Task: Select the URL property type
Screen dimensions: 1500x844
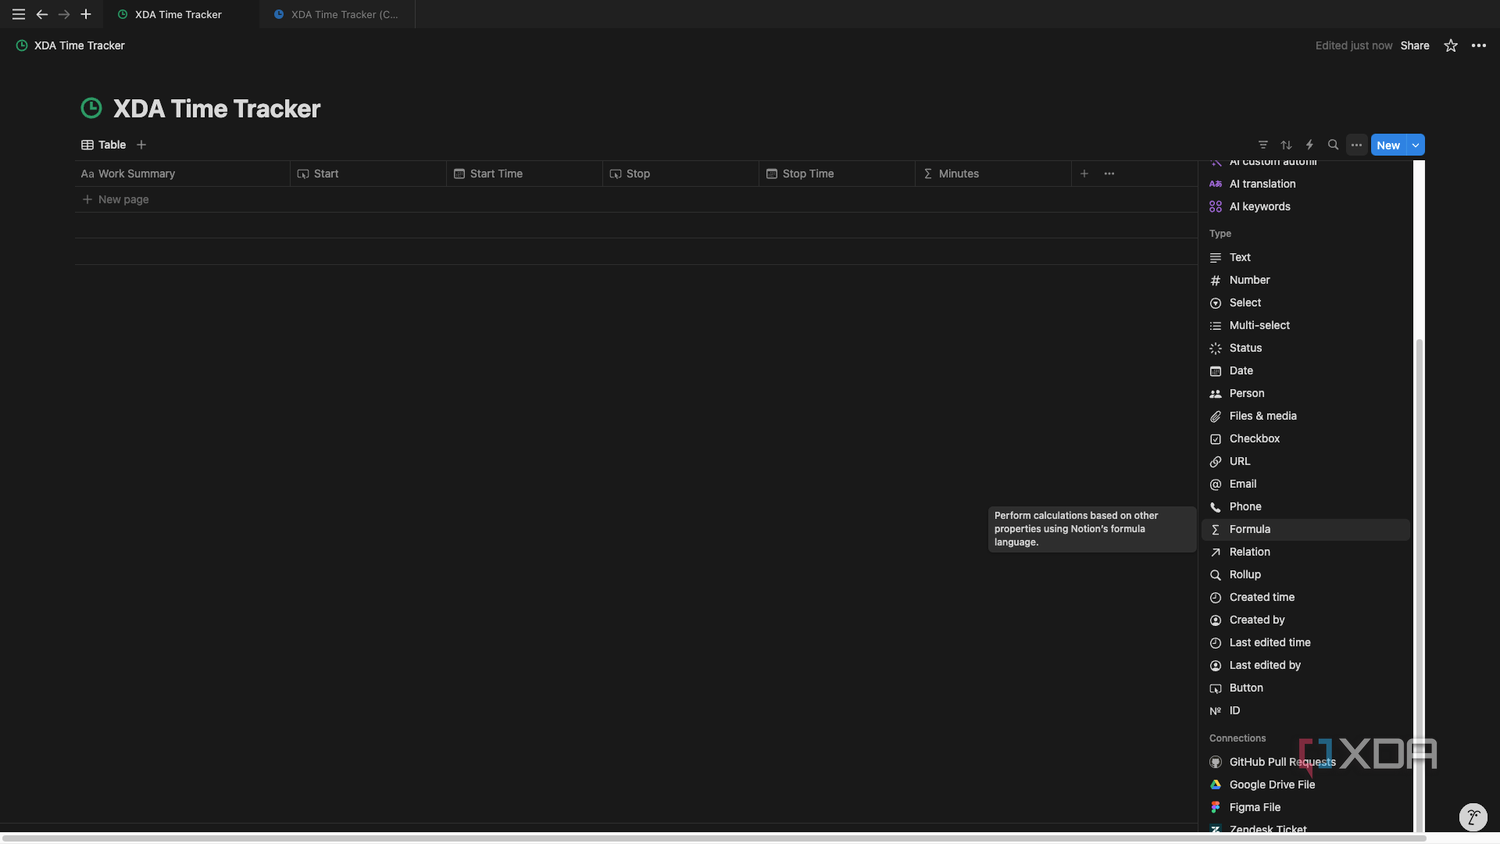Action: pos(1305,462)
